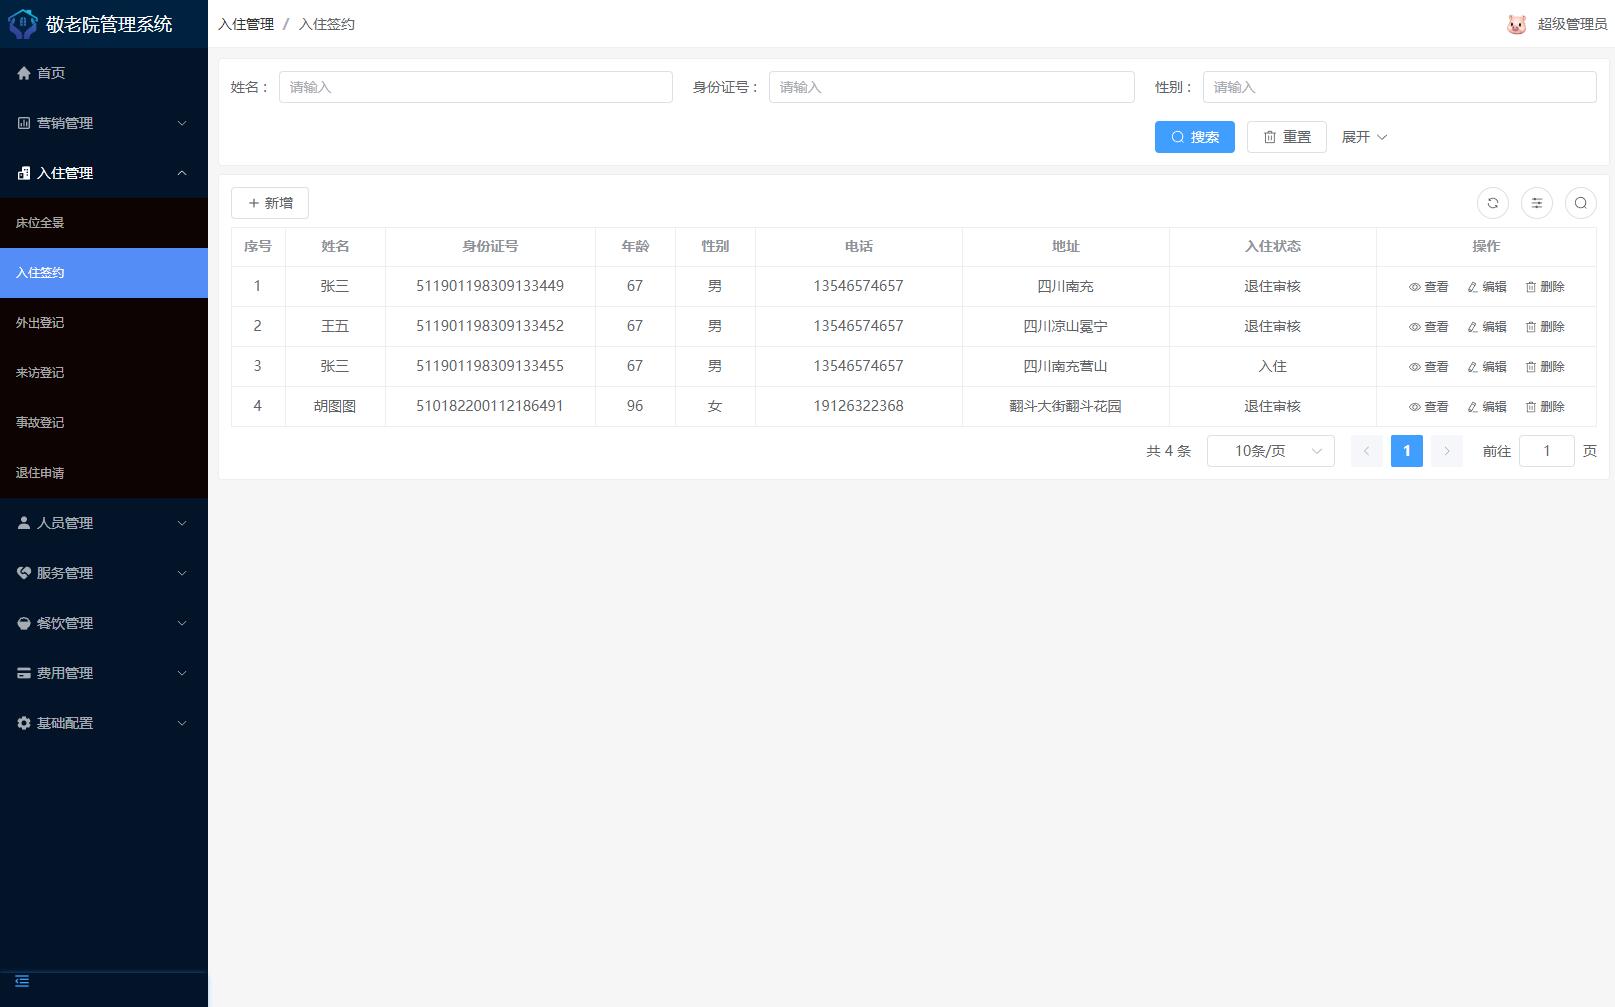The image size is (1615, 1007).
Task: Focus the 性别 search input
Action: coord(1400,87)
